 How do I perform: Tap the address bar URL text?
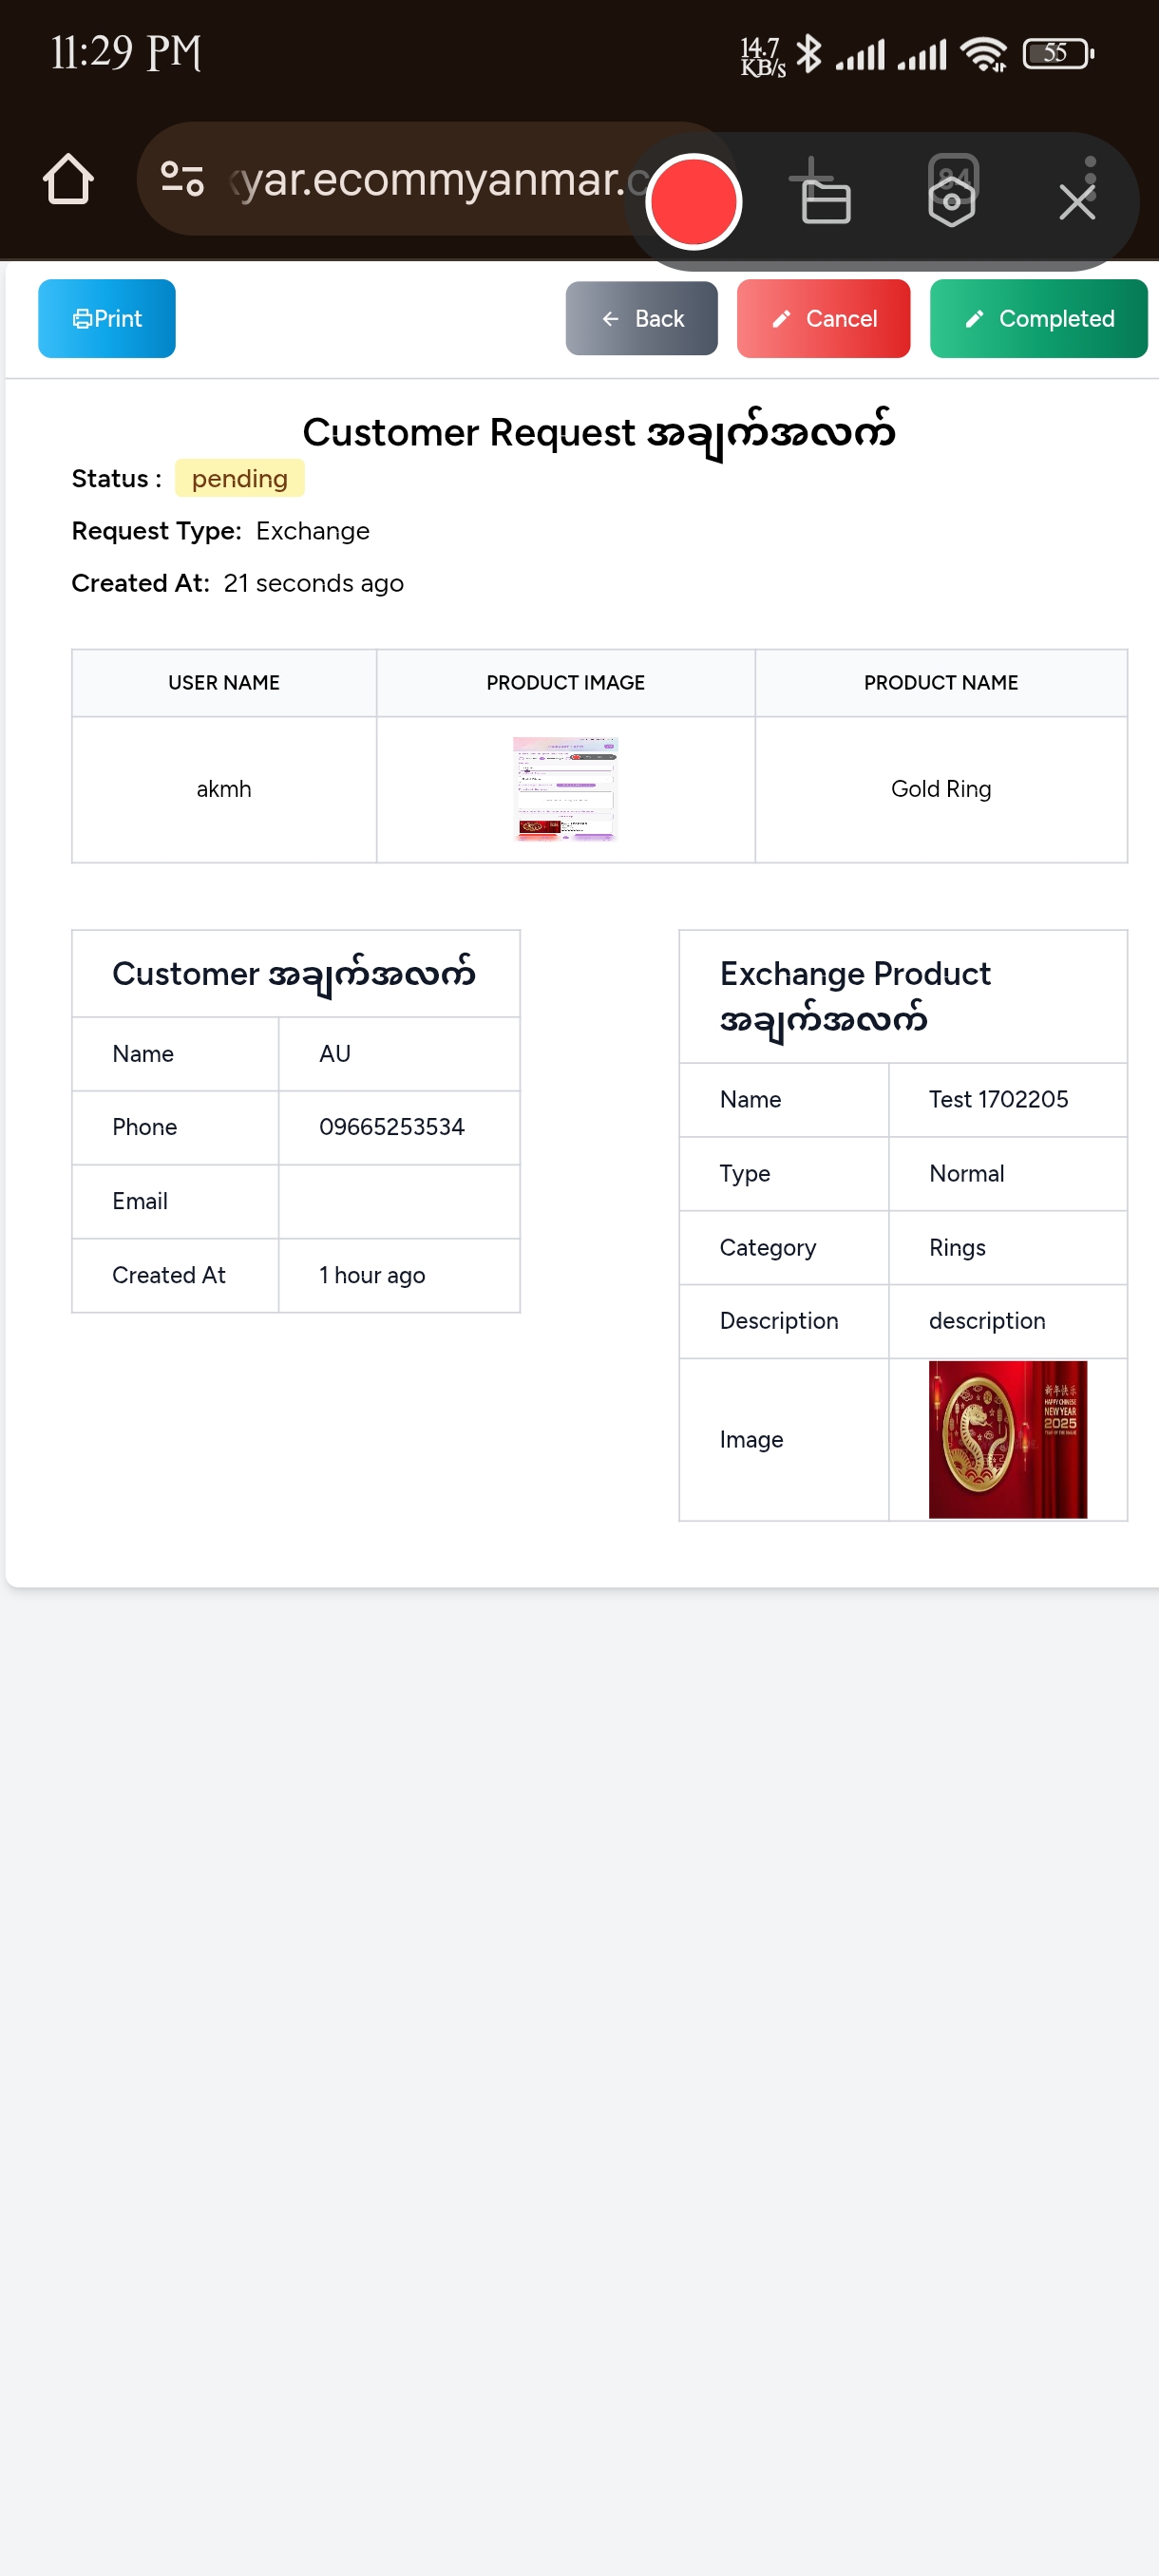pyautogui.click(x=438, y=180)
